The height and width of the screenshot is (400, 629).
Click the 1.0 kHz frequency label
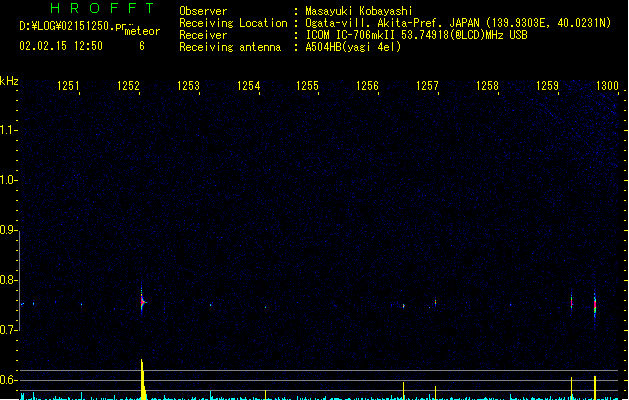(8, 180)
